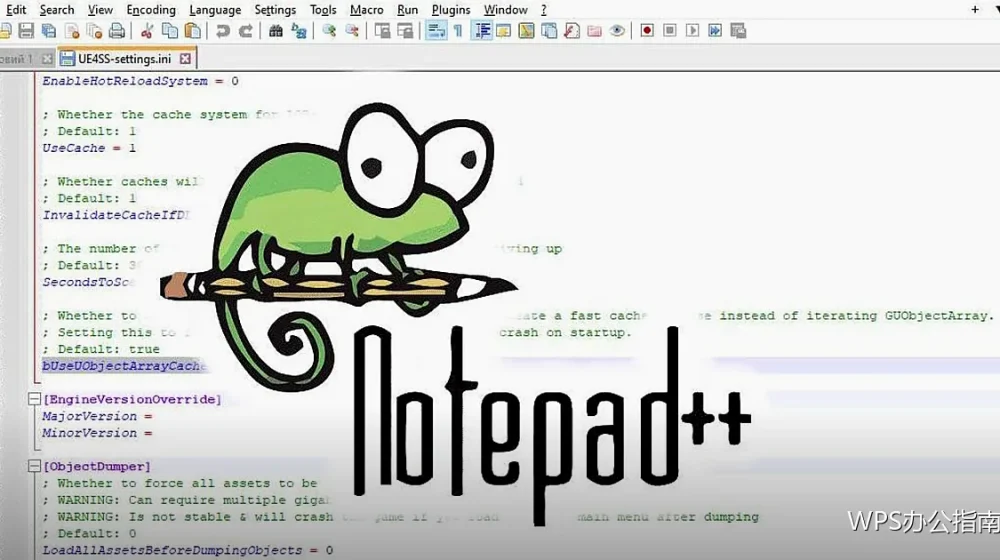Collapse the [ObjectDumper] section fold marker
This screenshot has width=1000, height=560.
point(34,466)
